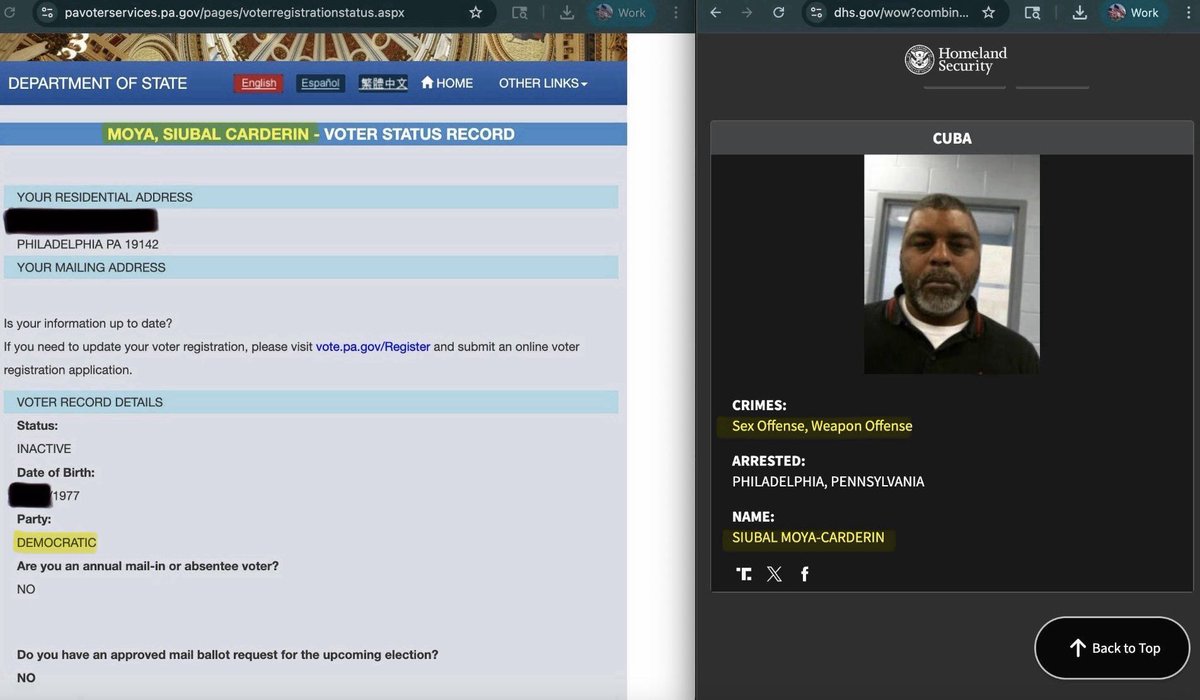Viewport: 1200px width, 700px height.
Task: Go to HOME on Department of State site
Action: click(x=447, y=83)
